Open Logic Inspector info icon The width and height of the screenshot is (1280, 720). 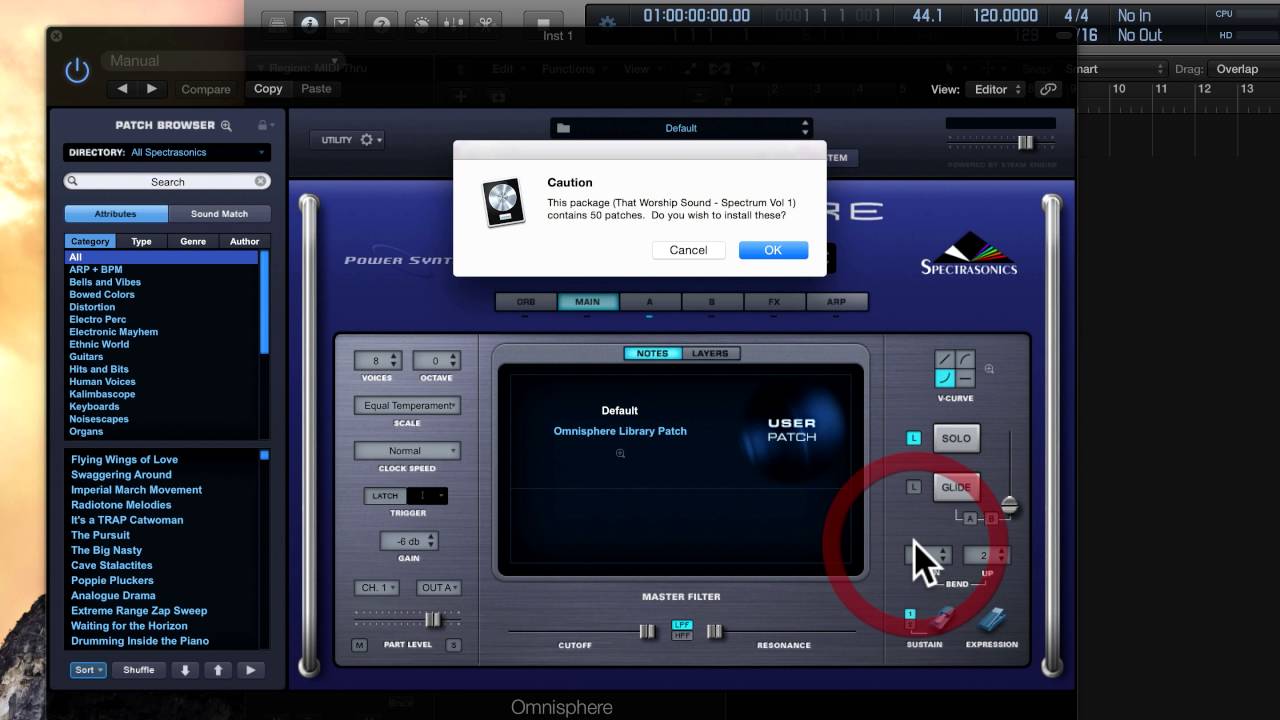pos(310,23)
